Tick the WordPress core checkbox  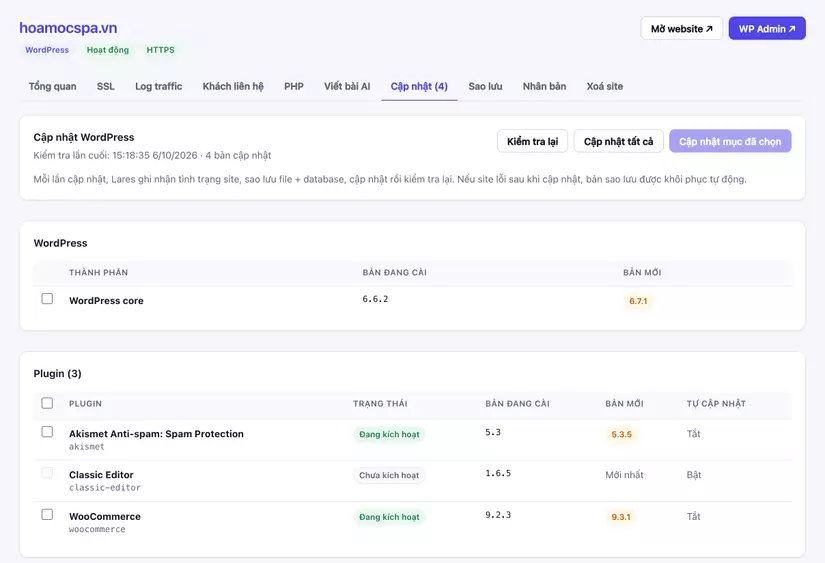pos(47,299)
